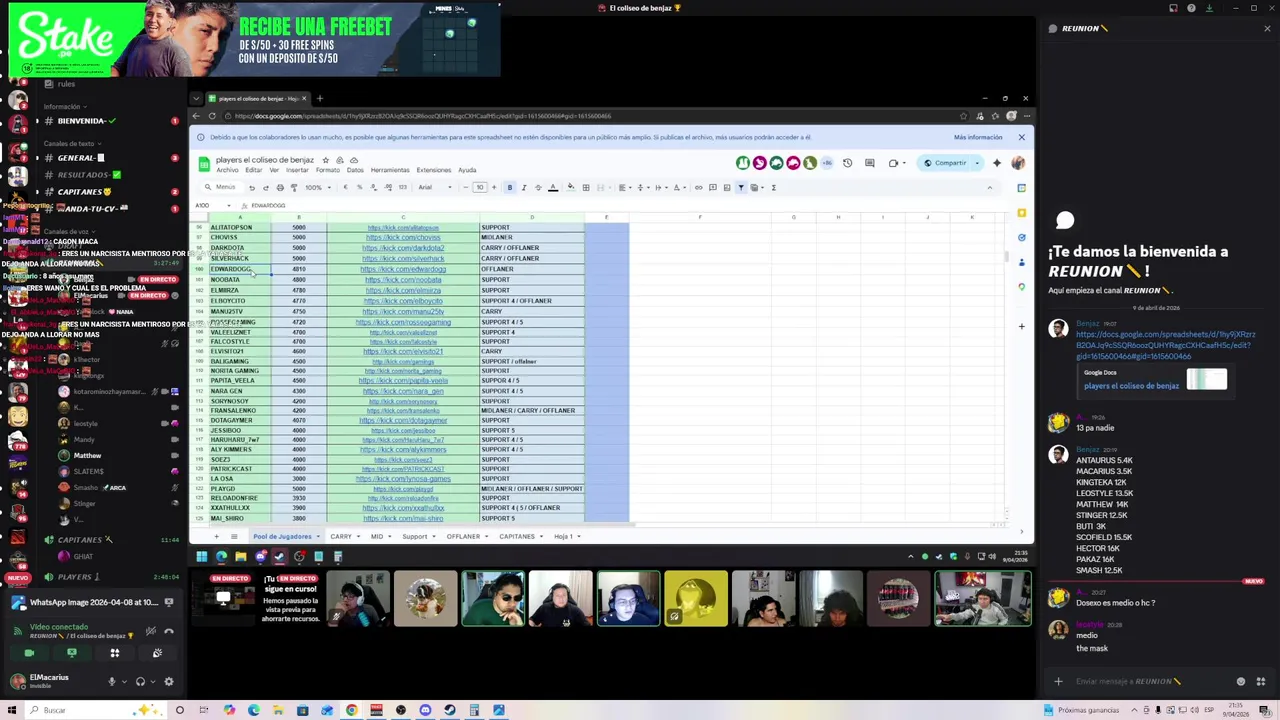Apply the percent format in the Sheets toolbar

pyautogui.click(x=360, y=187)
